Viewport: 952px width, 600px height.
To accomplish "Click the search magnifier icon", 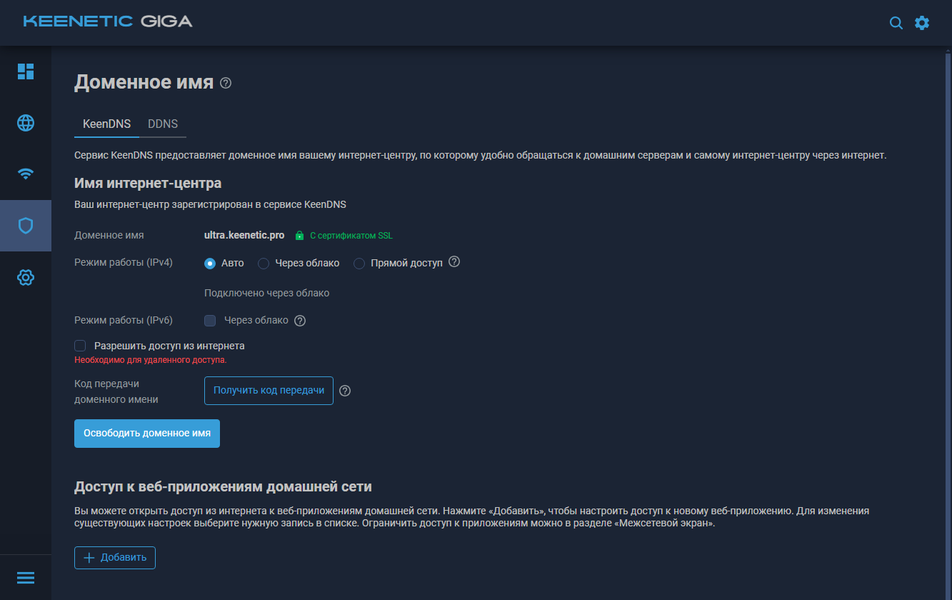I will [x=896, y=23].
